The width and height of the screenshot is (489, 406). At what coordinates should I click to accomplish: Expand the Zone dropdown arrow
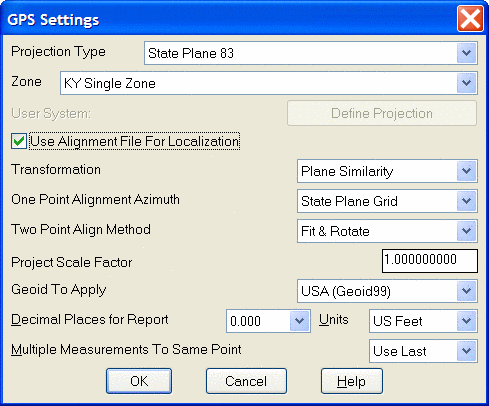466,83
